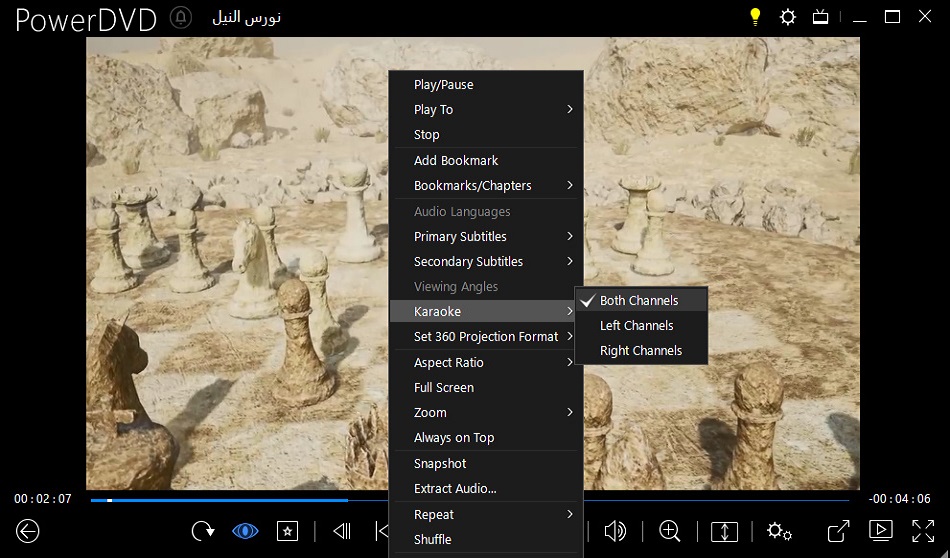Viewport: 950px width, 558px height.
Task: Choose Left Channels in Karaoke submenu
Action: [636, 325]
